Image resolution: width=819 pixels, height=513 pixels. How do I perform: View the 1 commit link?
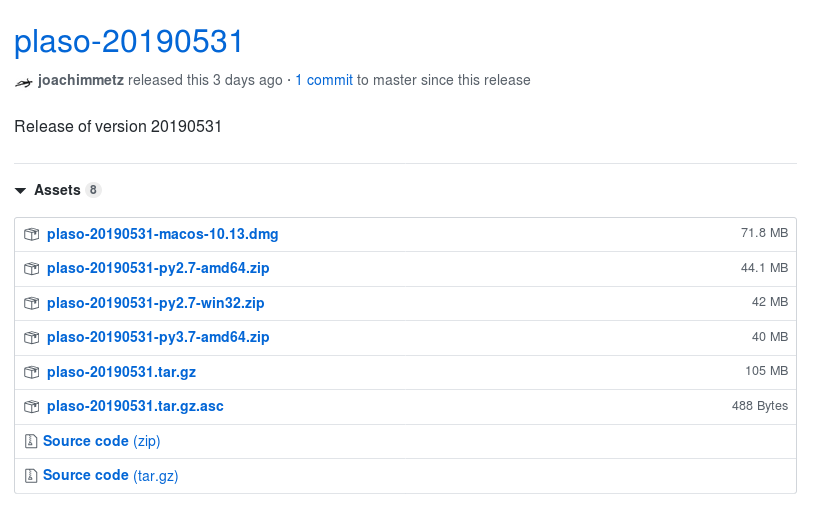click(324, 80)
